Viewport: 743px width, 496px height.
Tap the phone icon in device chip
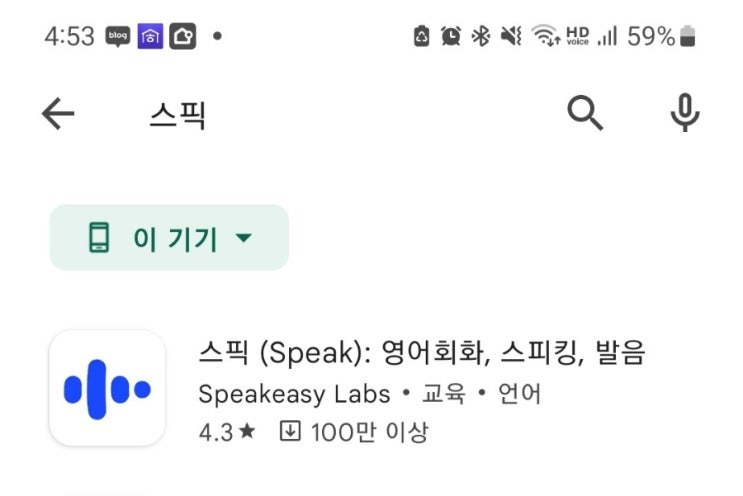[98, 238]
